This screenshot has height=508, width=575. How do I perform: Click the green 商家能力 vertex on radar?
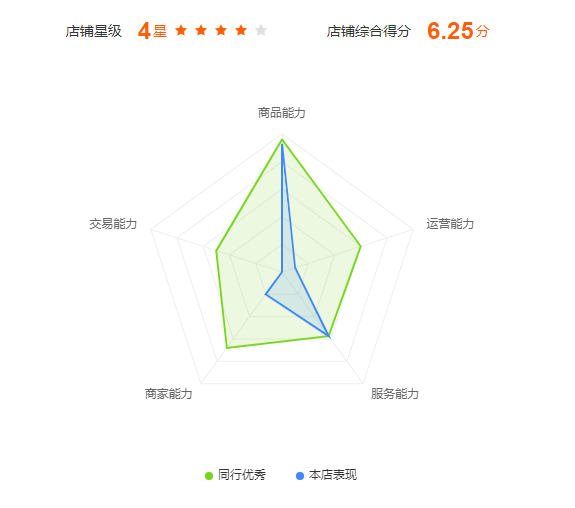[227, 348]
